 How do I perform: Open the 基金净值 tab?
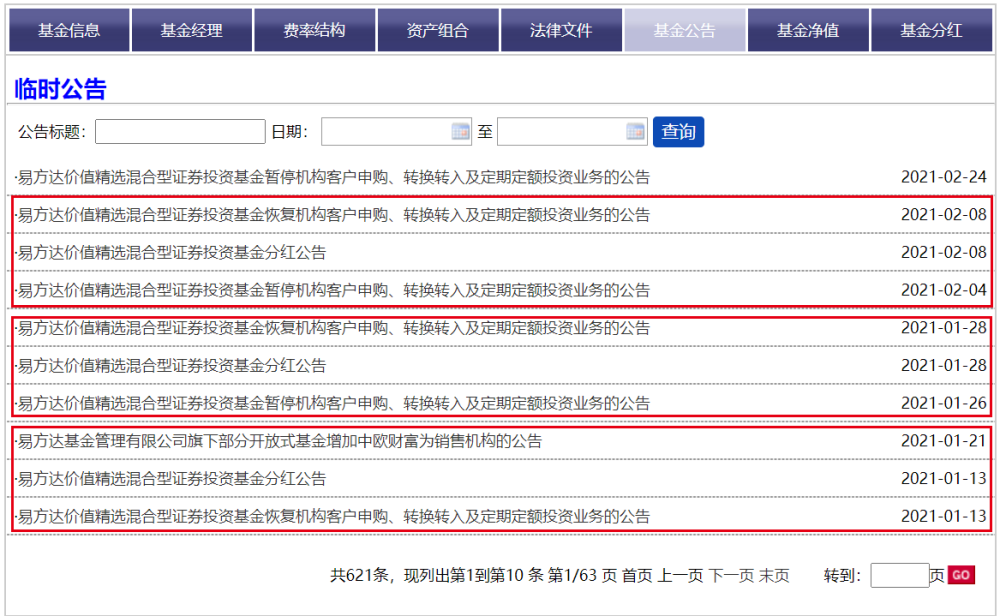[x=808, y=30]
